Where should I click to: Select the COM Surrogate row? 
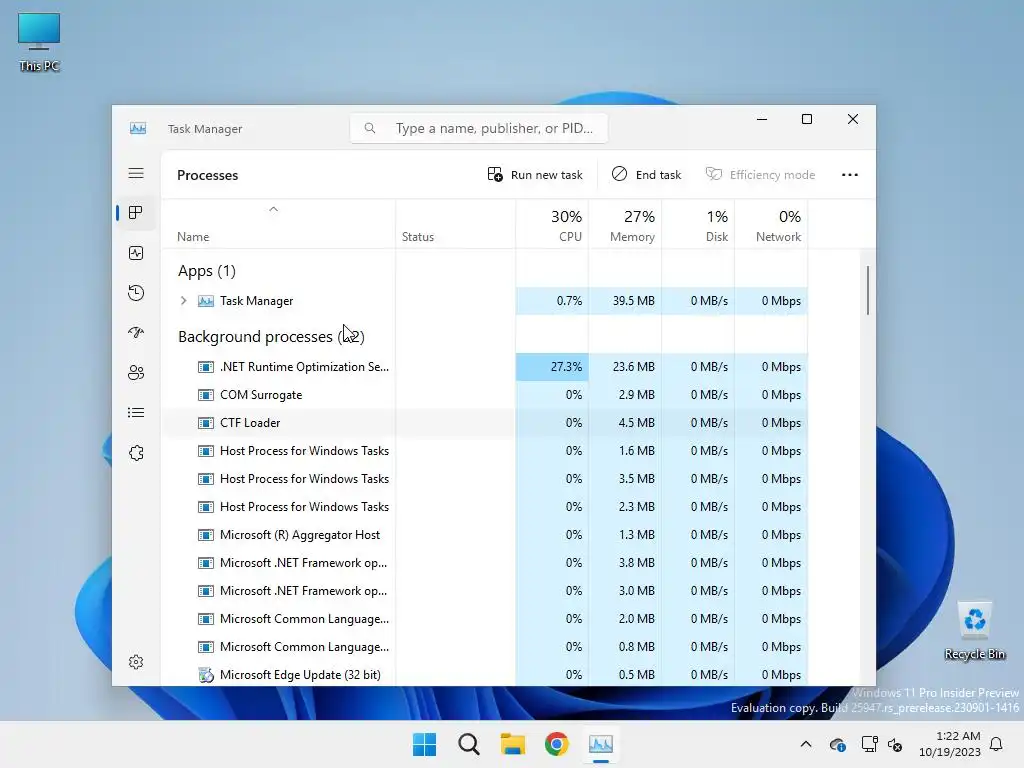click(x=484, y=395)
